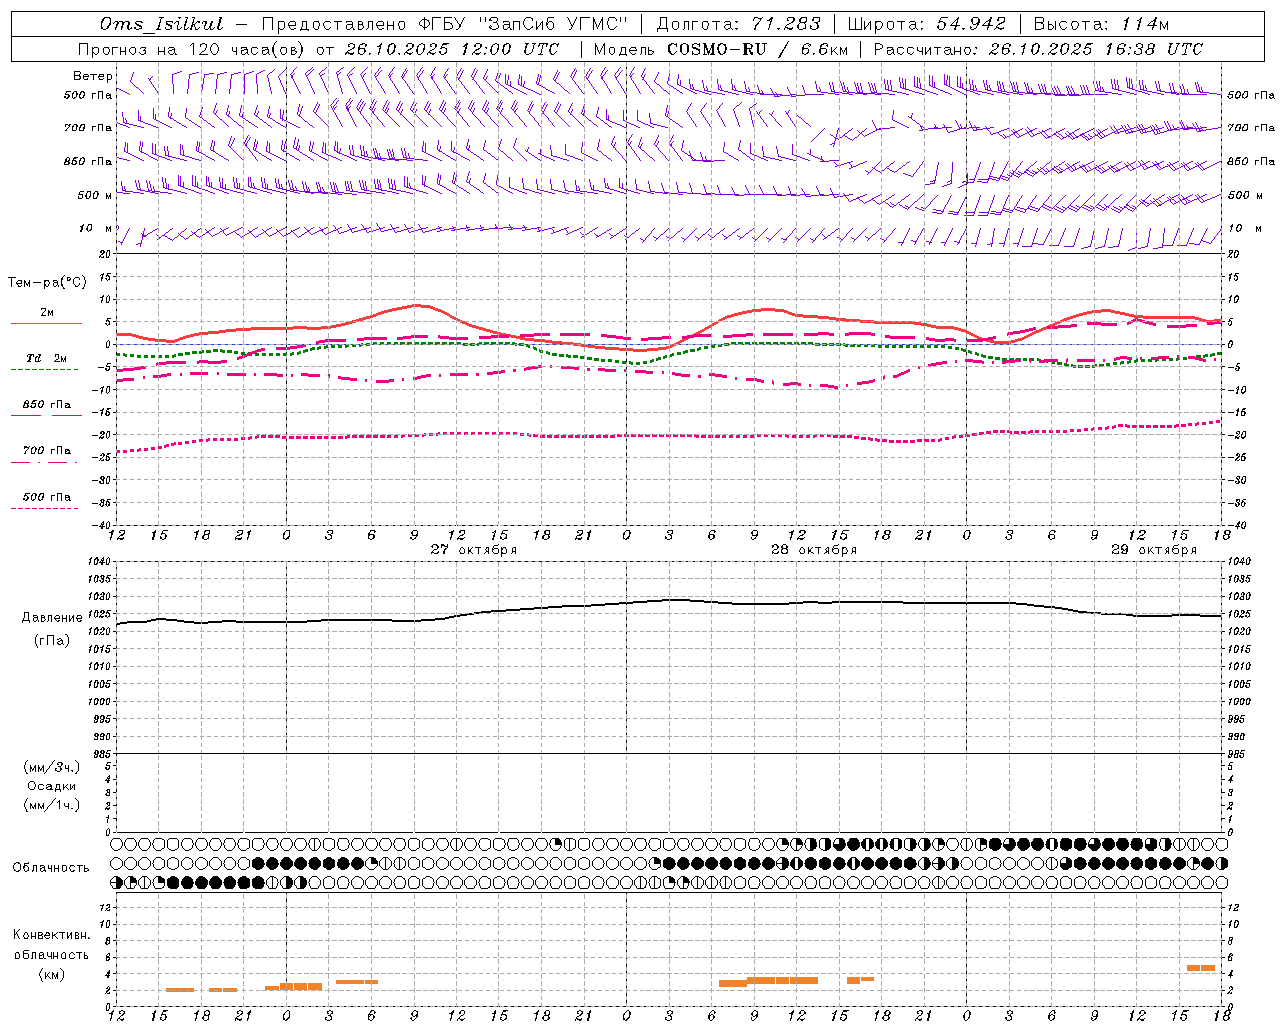Click the 27 октября date label

point(474,550)
